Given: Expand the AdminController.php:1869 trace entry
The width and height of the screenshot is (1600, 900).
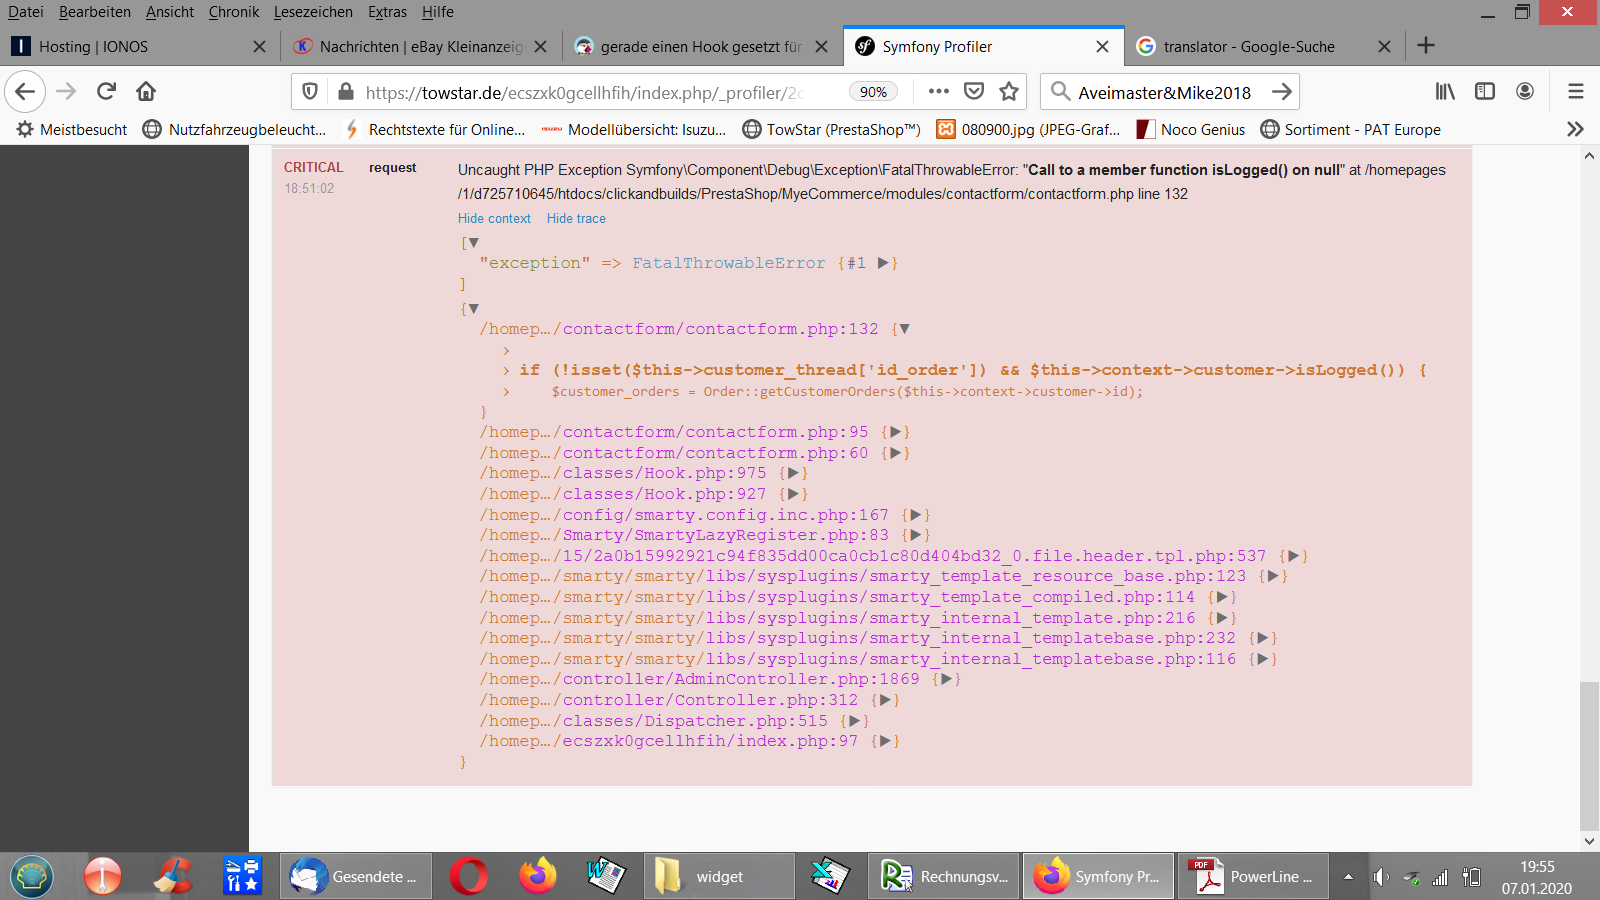Looking at the screenshot, I should point(946,679).
